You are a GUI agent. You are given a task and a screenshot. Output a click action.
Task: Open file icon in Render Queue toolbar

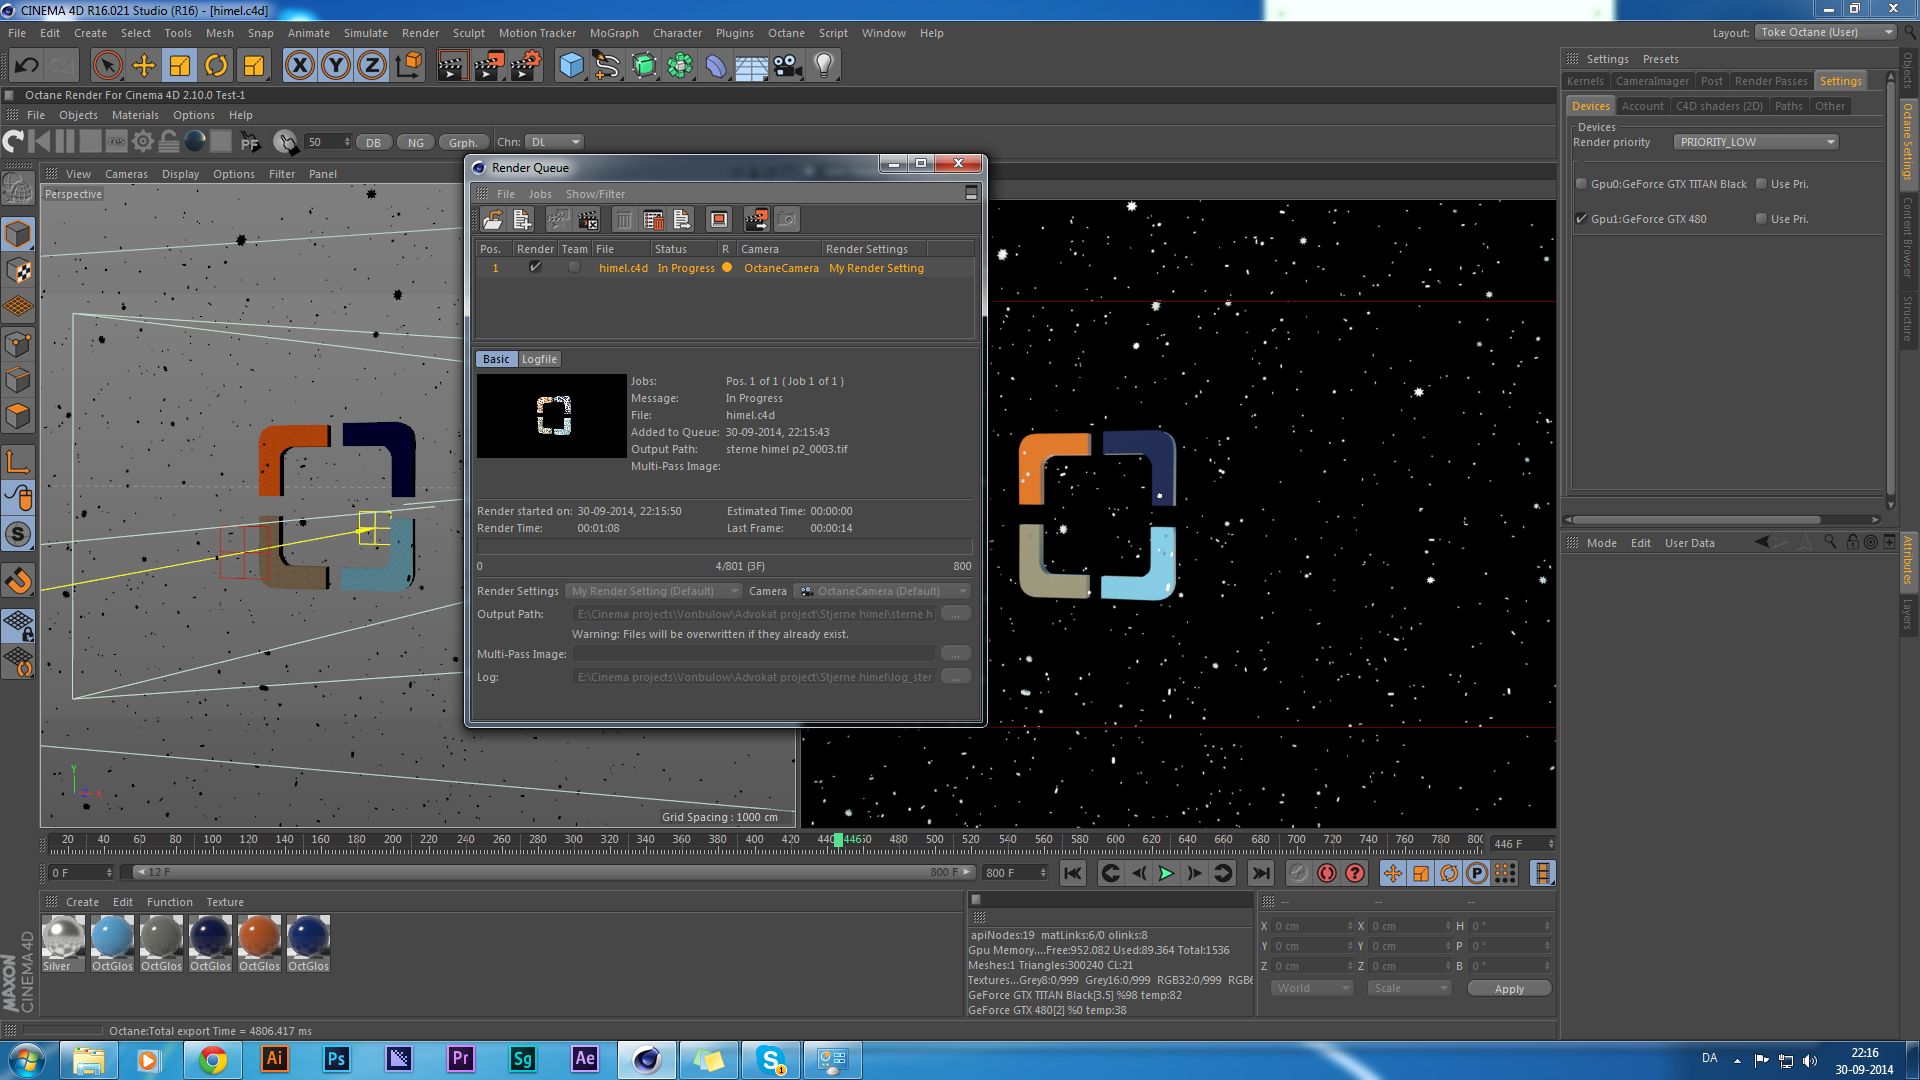(492, 219)
